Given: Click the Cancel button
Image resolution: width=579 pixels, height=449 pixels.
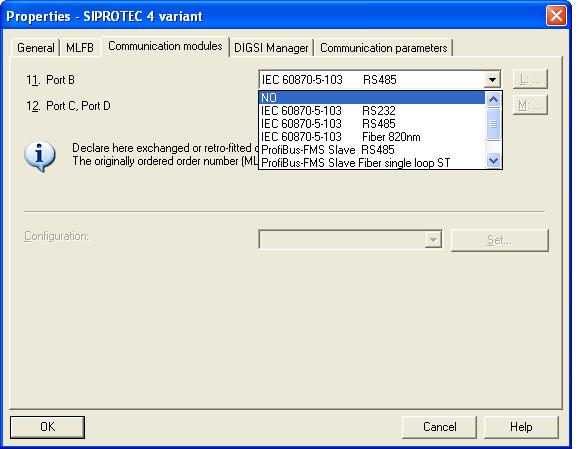Looking at the screenshot, I should [x=439, y=427].
